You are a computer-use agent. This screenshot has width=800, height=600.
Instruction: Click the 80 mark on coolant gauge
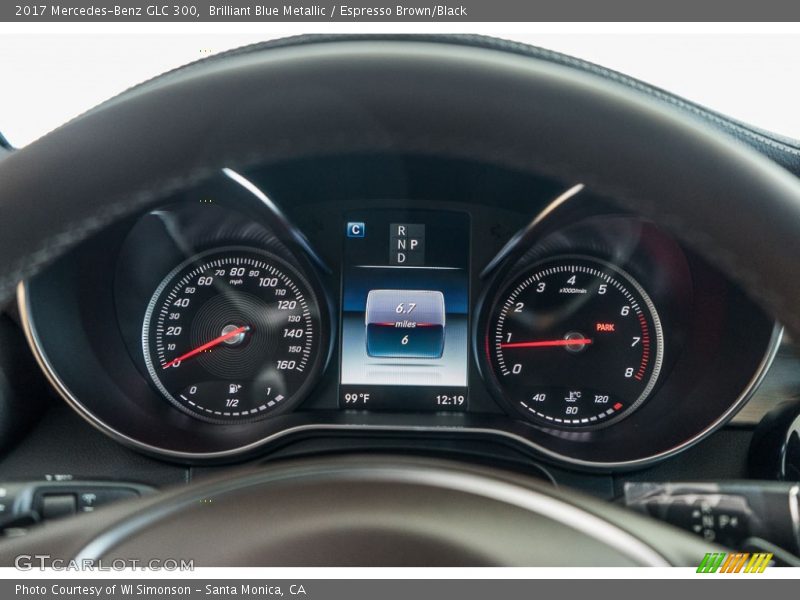[x=572, y=410]
